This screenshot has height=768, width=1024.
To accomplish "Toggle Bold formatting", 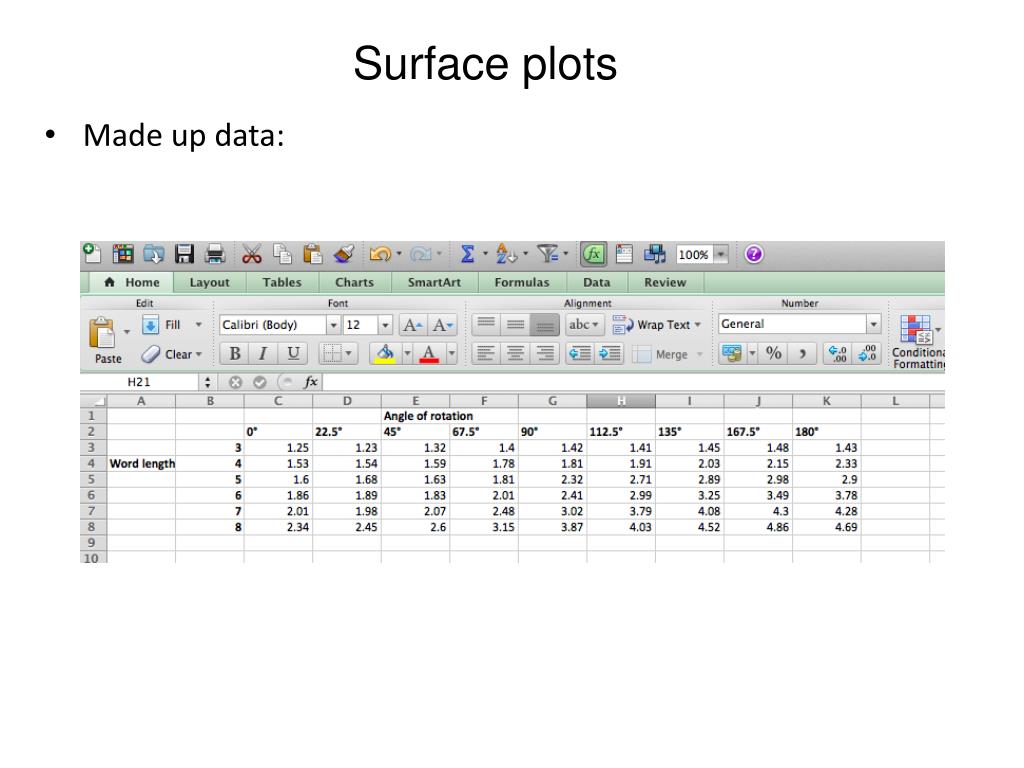I will coord(235,354).
